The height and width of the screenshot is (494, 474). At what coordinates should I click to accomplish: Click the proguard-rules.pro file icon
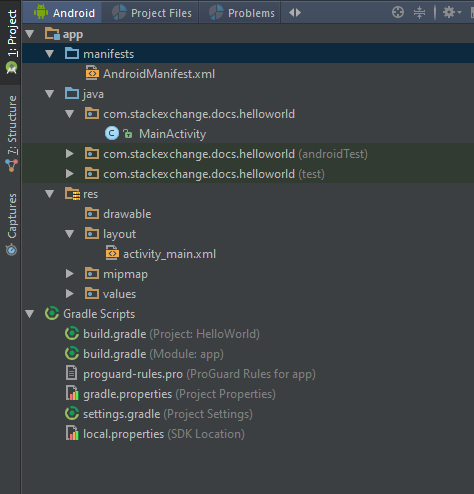[72, 373]
